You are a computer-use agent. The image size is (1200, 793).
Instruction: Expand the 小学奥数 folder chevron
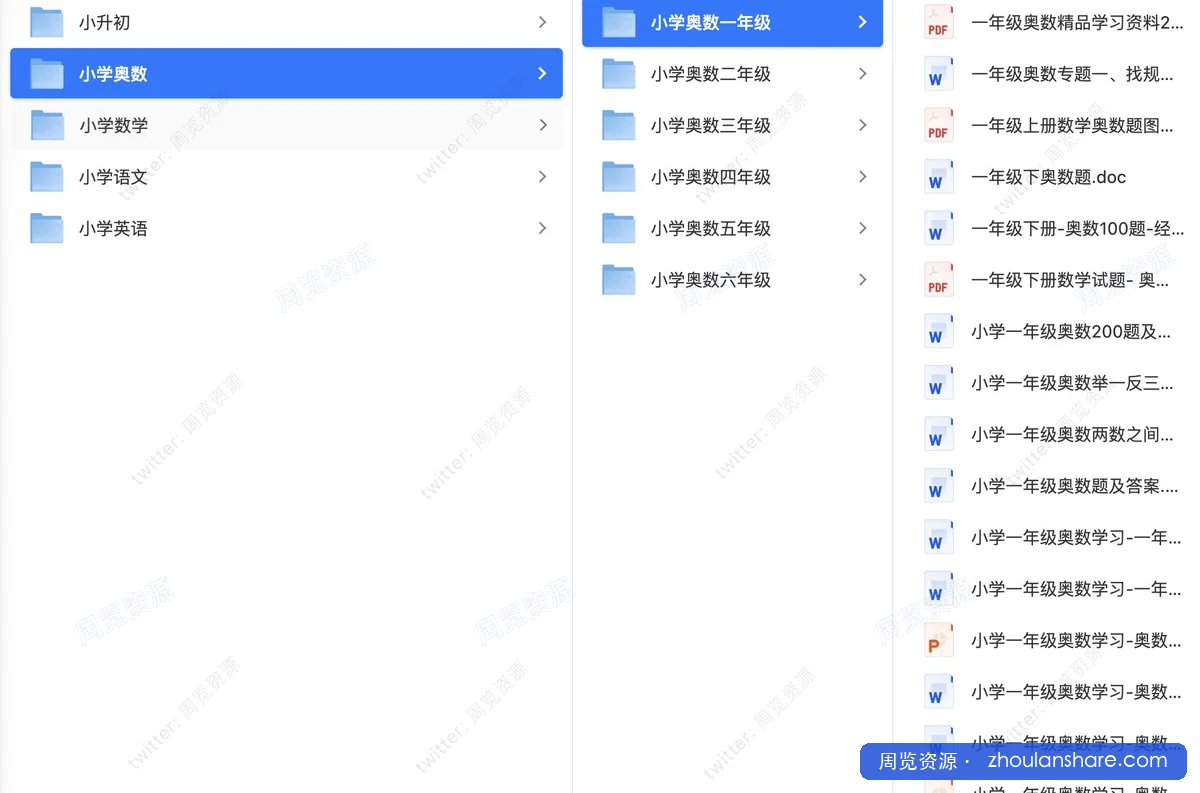542,73
